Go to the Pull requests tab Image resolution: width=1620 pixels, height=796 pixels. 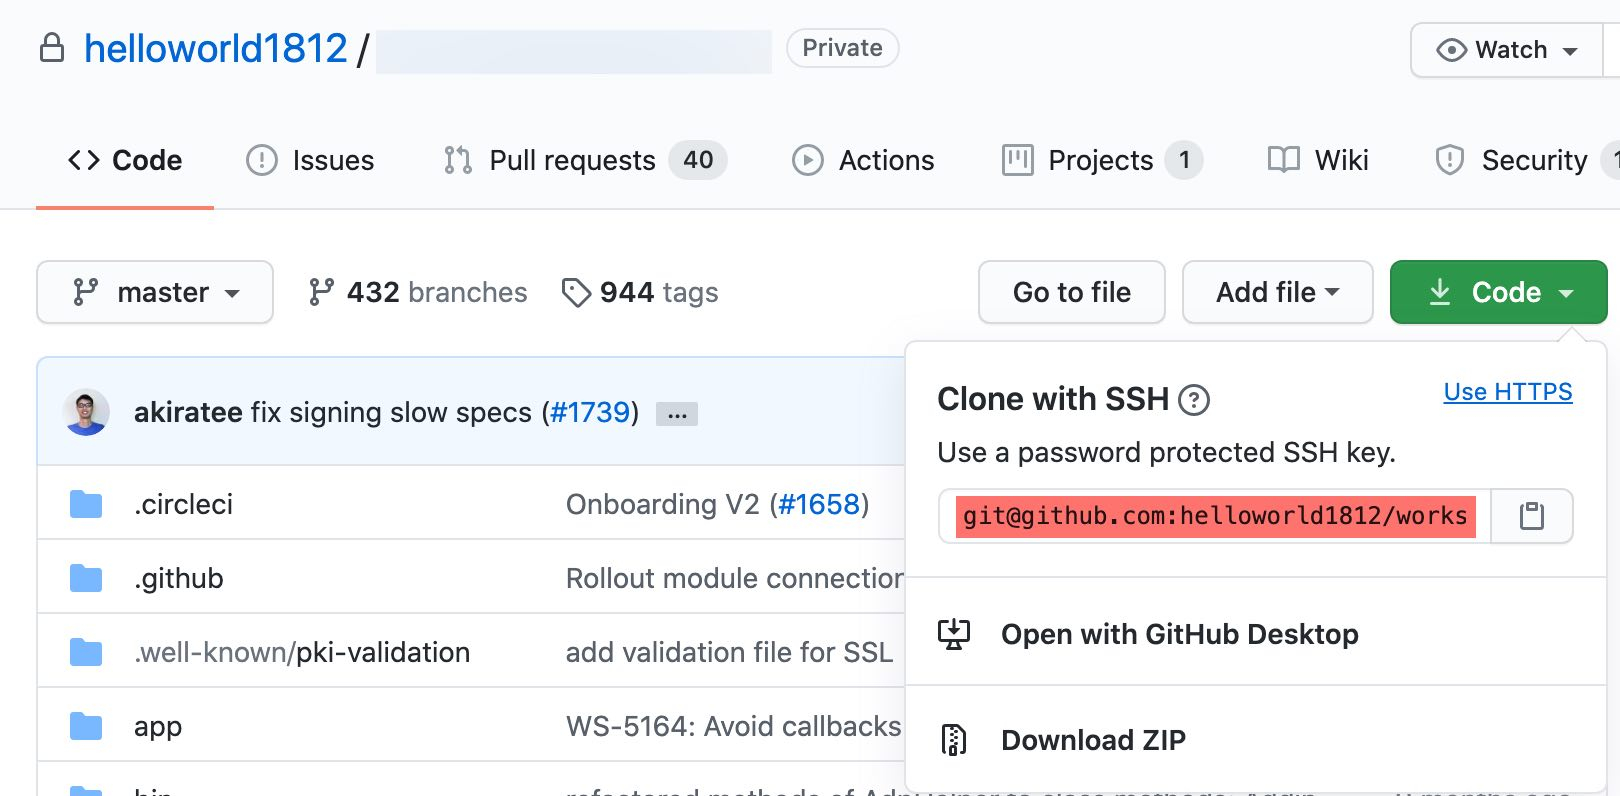(x=585, y=160)
